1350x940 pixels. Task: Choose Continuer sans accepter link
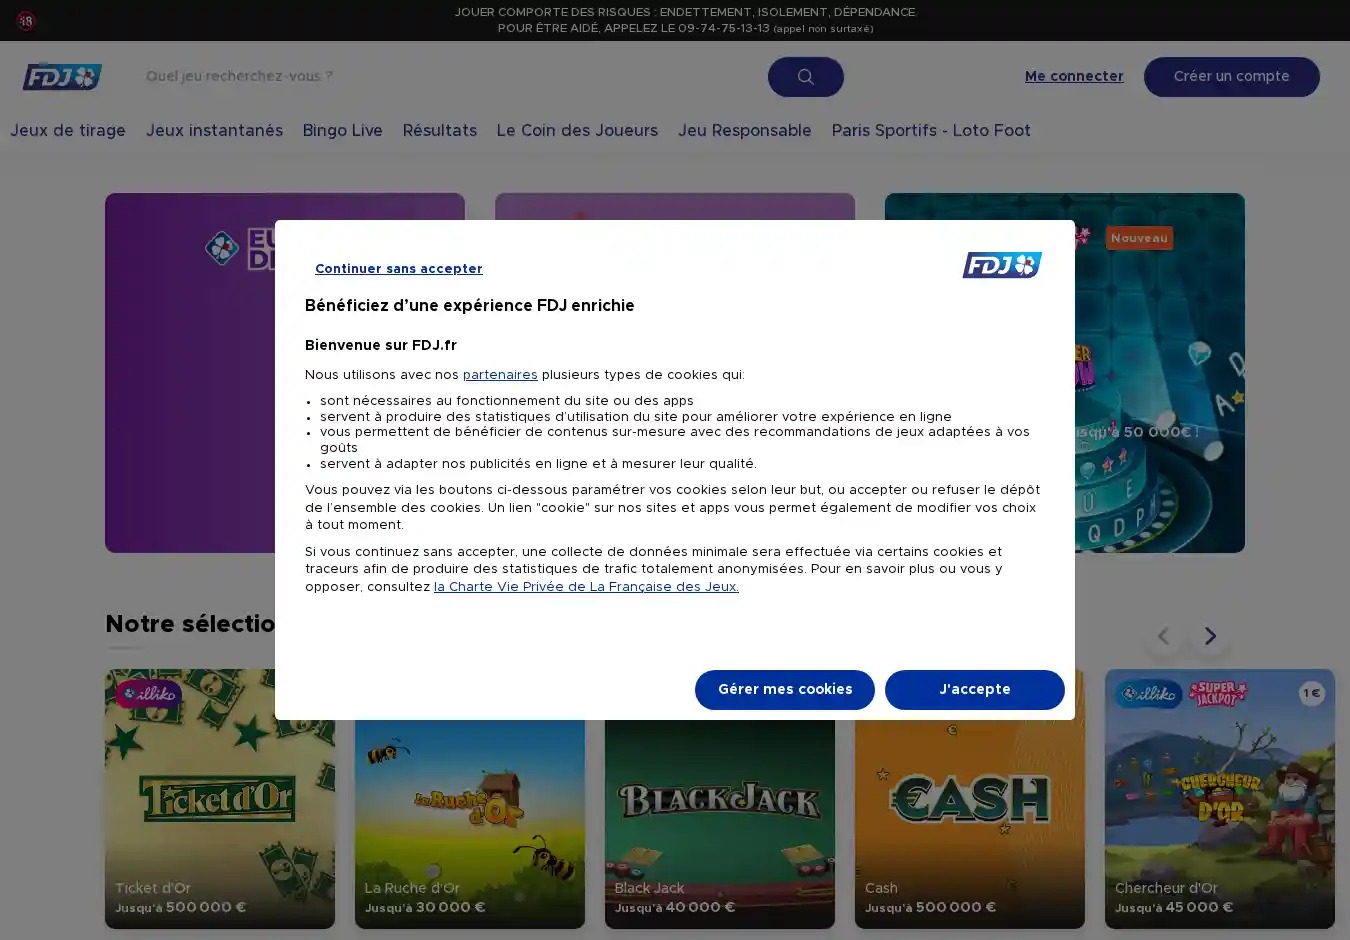pyautogui.click(x=398, y=269)
